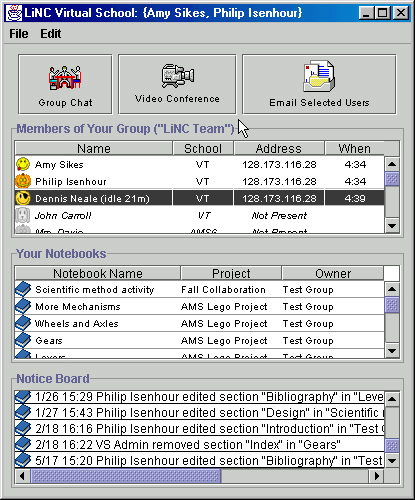
Task: Select notice VS Admin removed Index
Action: (199, 444)
